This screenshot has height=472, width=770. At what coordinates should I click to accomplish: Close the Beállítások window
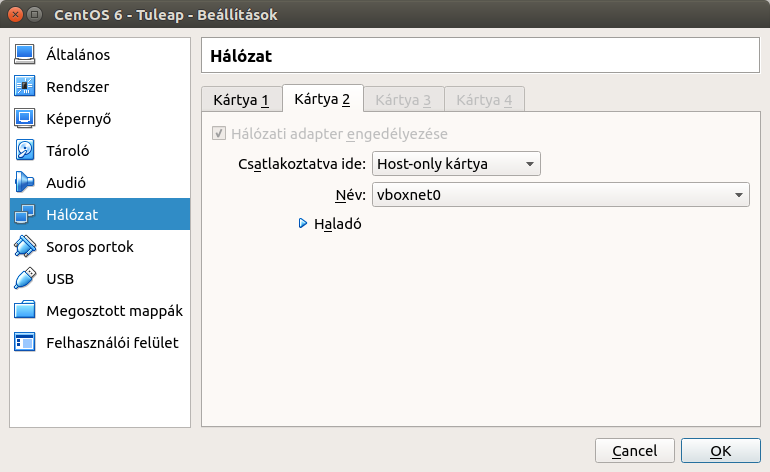[16, 14]
